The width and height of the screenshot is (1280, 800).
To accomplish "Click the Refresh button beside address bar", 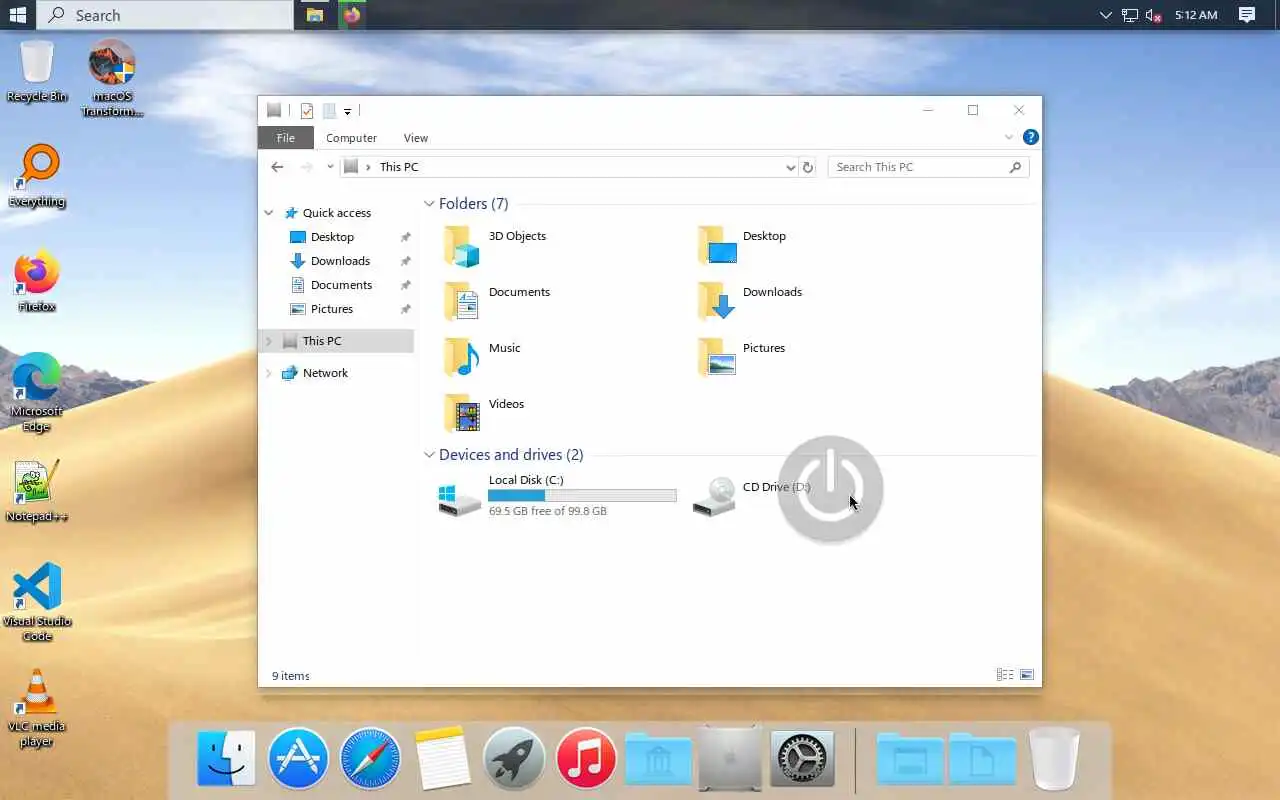I will pos(808,167).
